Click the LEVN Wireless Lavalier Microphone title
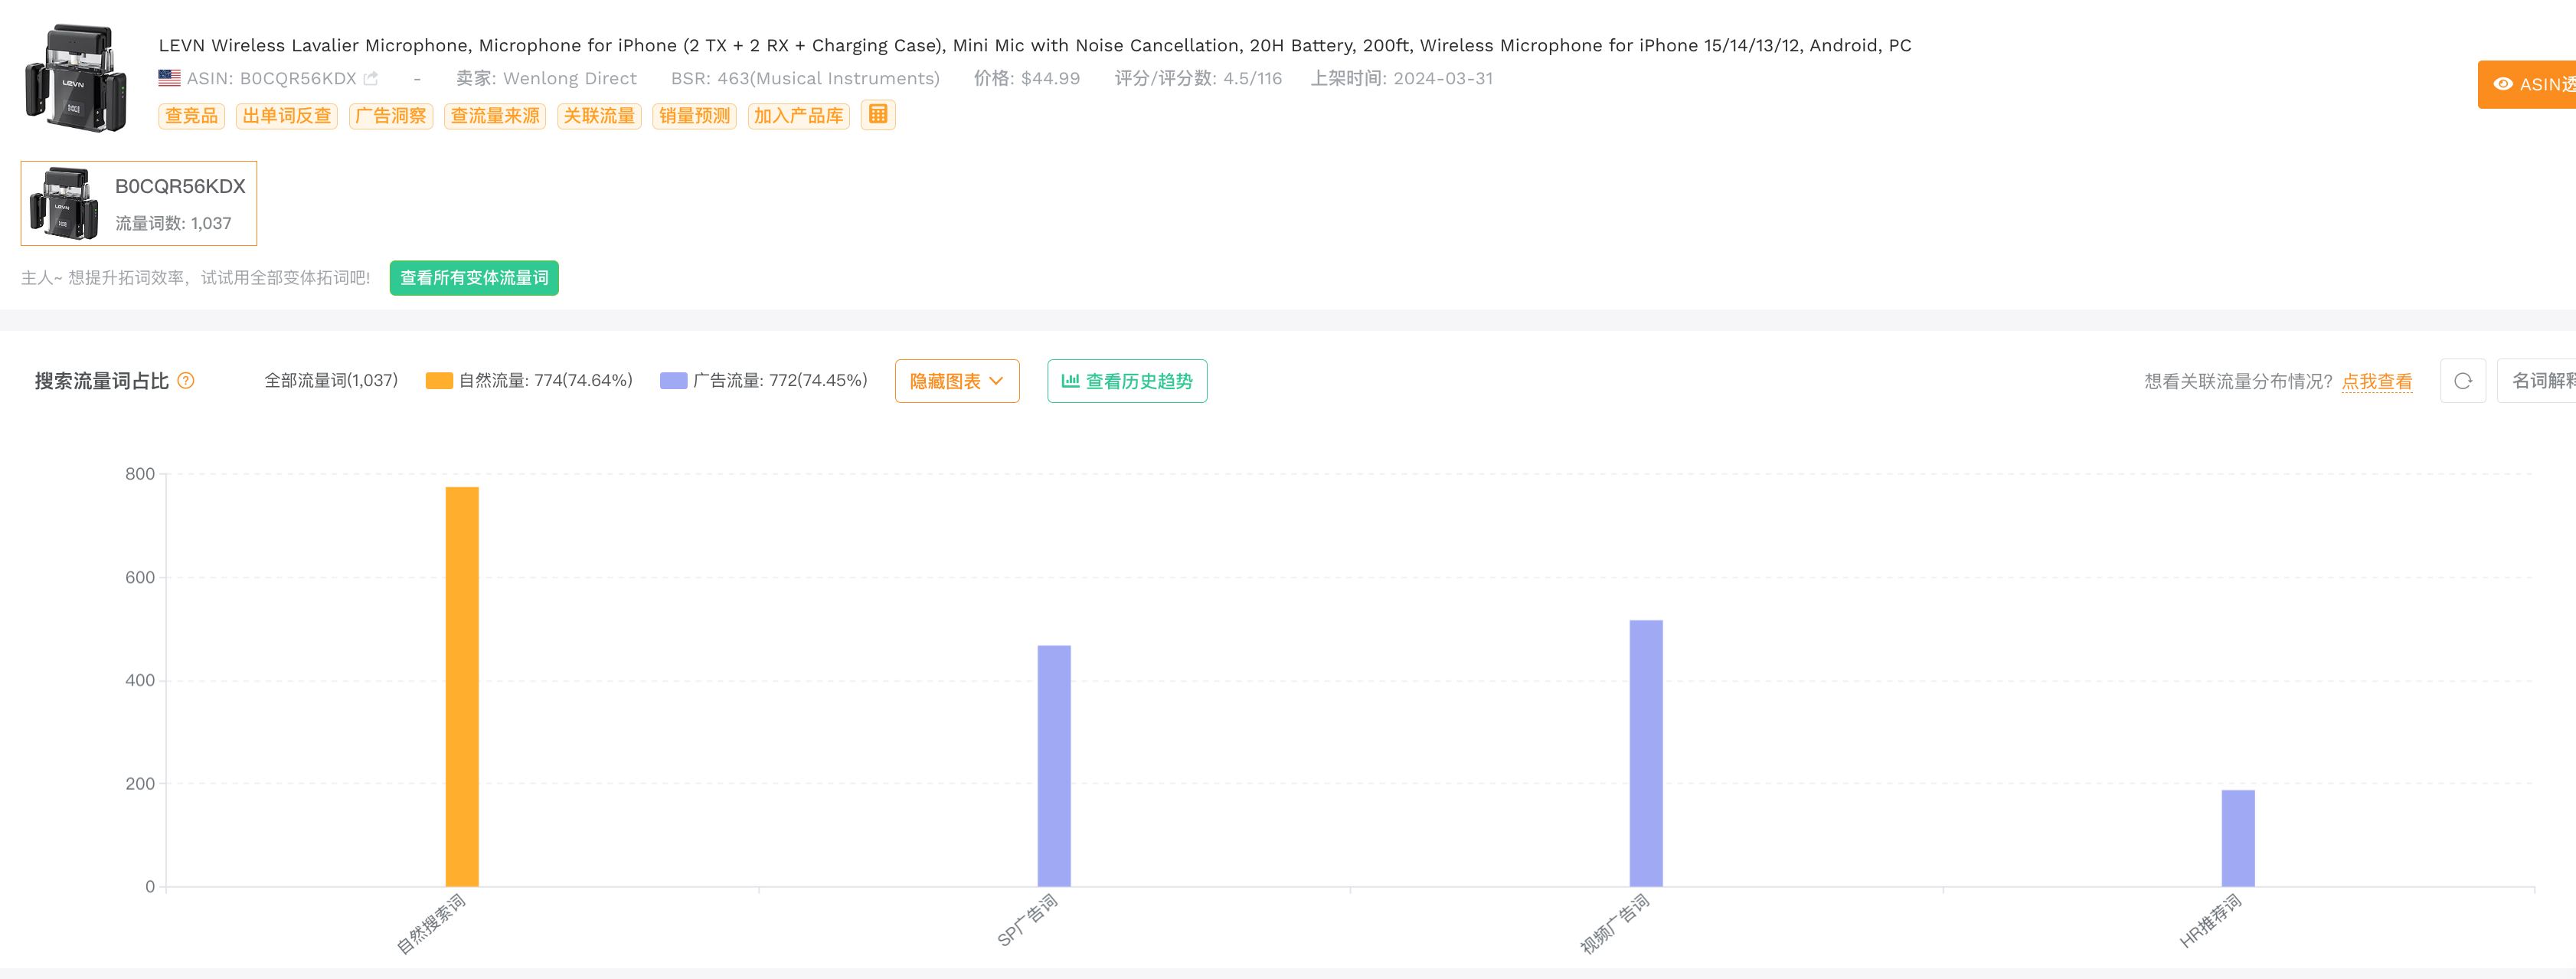This screenshot has width=2576, height=979. coord(1035,45)
